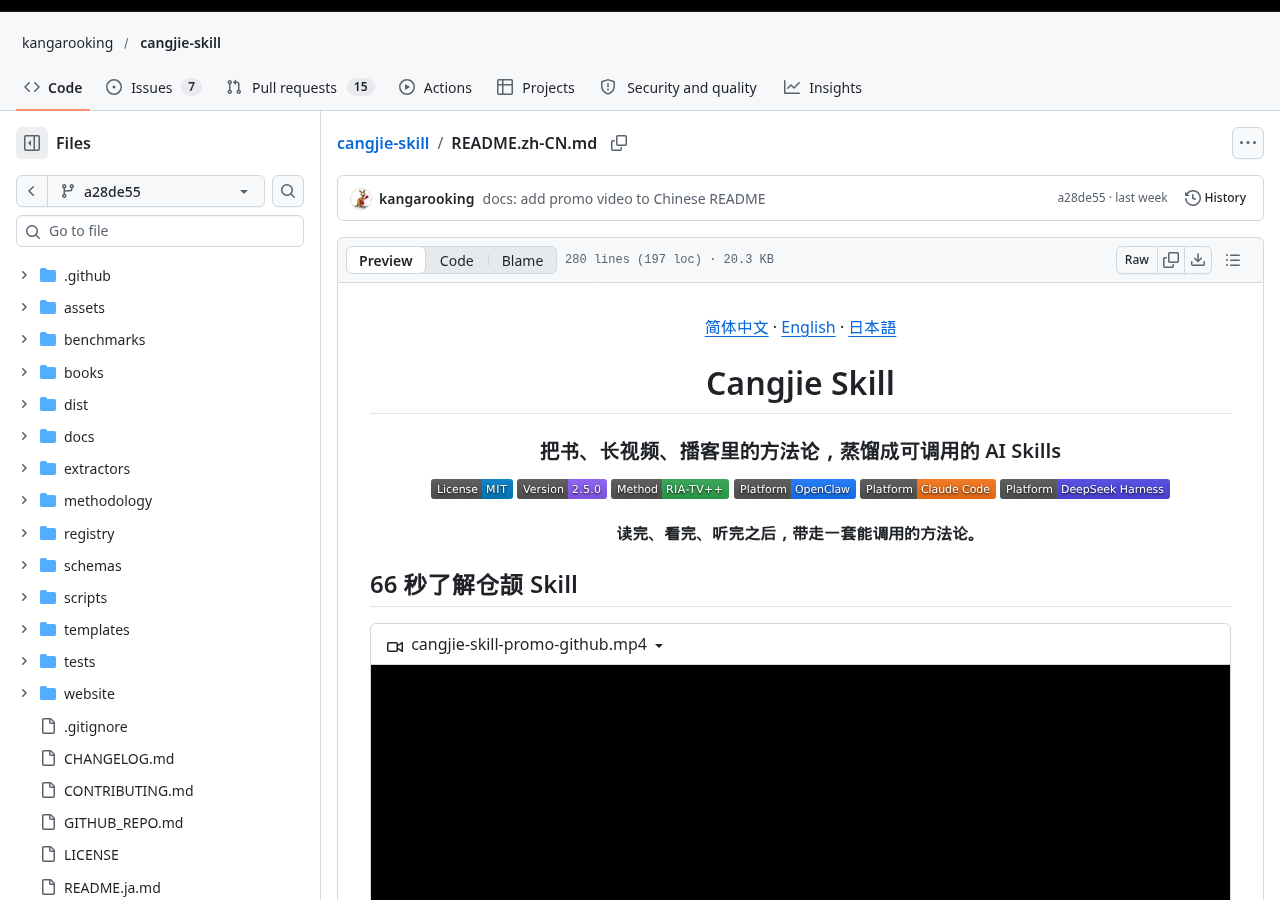Viewport: 1280px width, 900px height.
Task: Open the a28de55 commit hash link
Action: 1081,198
